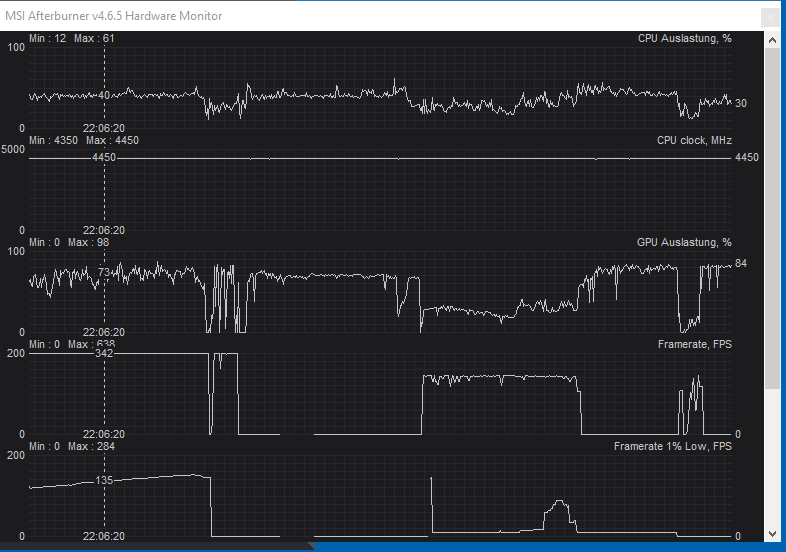This screenshot has width=786, height=552.
Task: Click the Min 4350 Max 4450 clock readout
Action: click(x=84, y=140)
